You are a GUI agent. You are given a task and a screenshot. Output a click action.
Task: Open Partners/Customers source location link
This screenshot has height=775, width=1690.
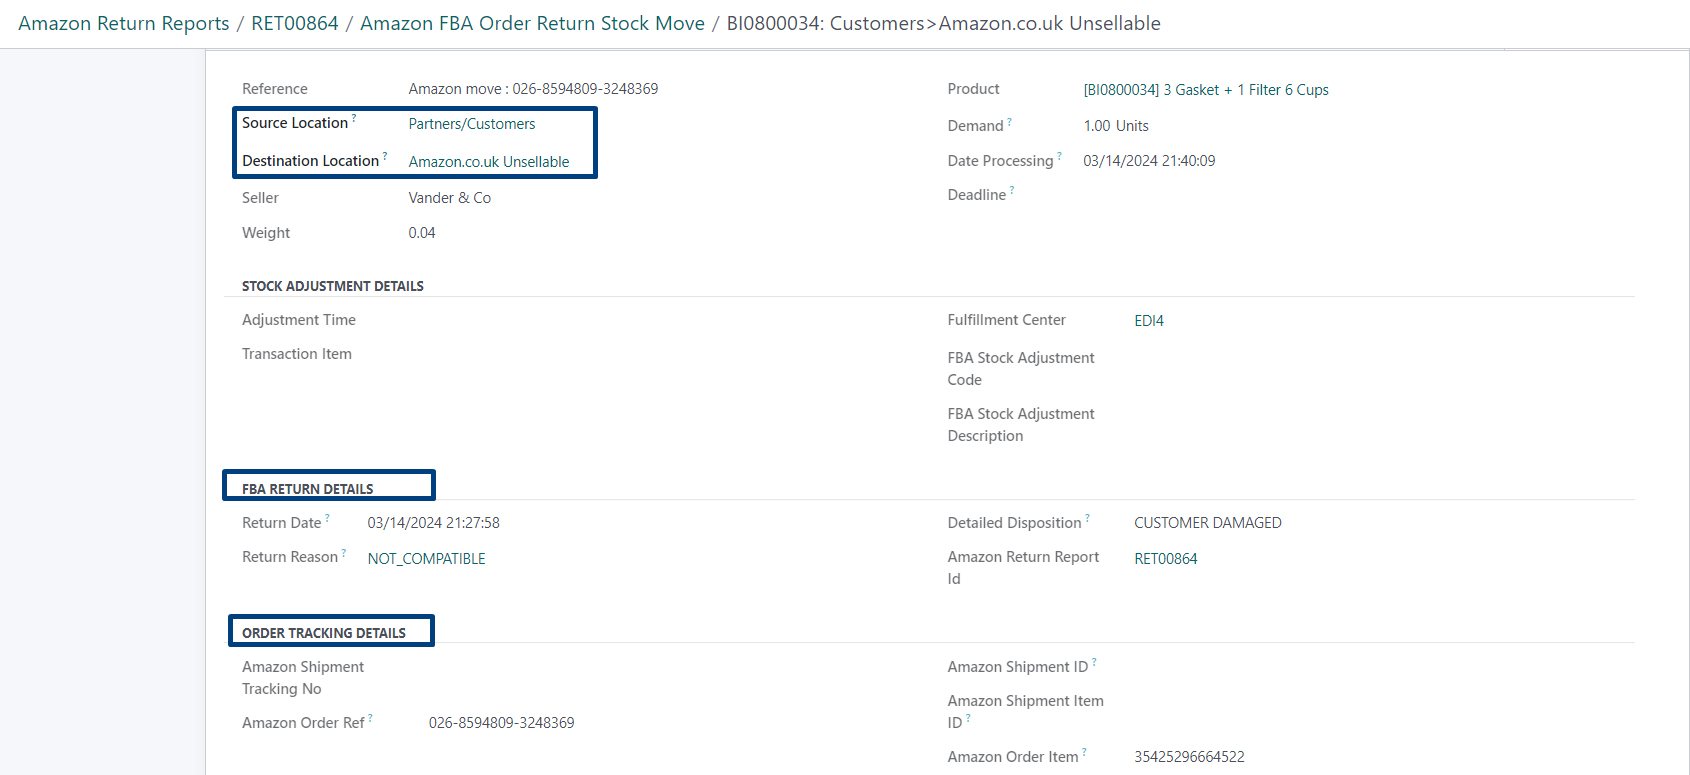472,124
